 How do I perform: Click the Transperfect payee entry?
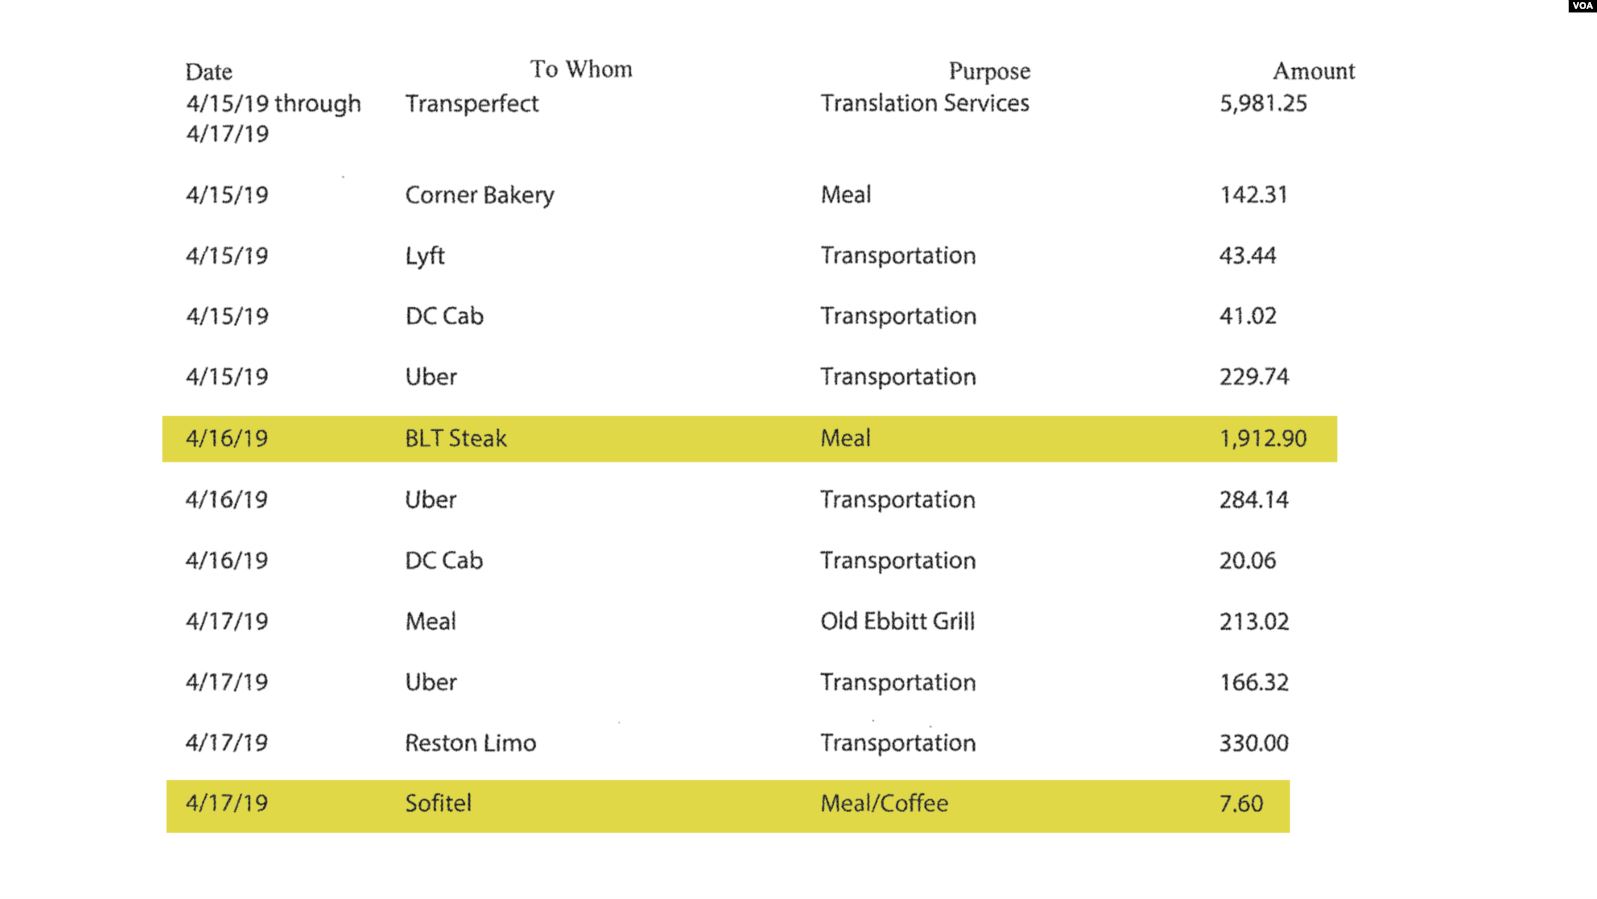point(471,104)
